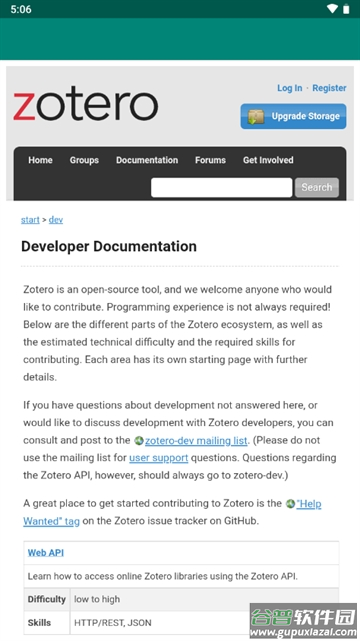Open the Log In link
This screenshot has width=360, height=641.
[290, 88]
